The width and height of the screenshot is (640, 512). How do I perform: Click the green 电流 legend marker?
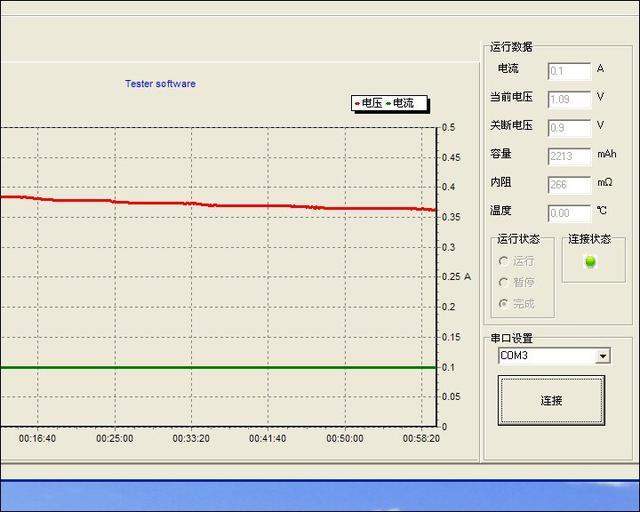pyautogui.click(x=389, y=103)
